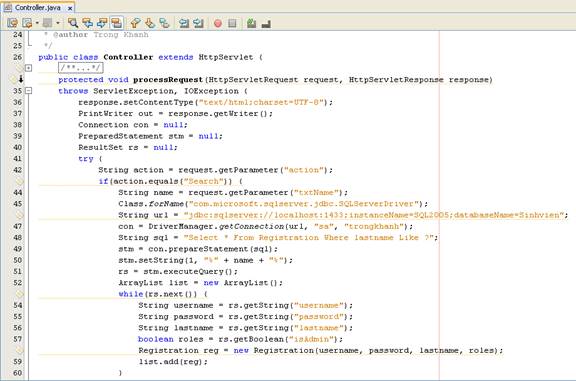Expand the collapsed Javadoc fold marker
This screenshot has width=576, height=381.
pyautogui.click(x=28, y=68)
